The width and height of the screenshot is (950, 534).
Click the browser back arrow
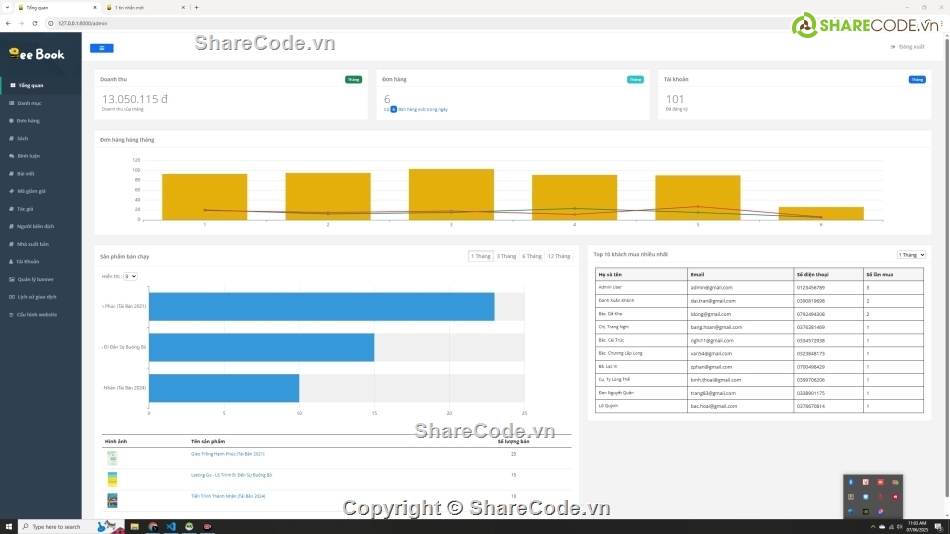[x=8, y=23]
